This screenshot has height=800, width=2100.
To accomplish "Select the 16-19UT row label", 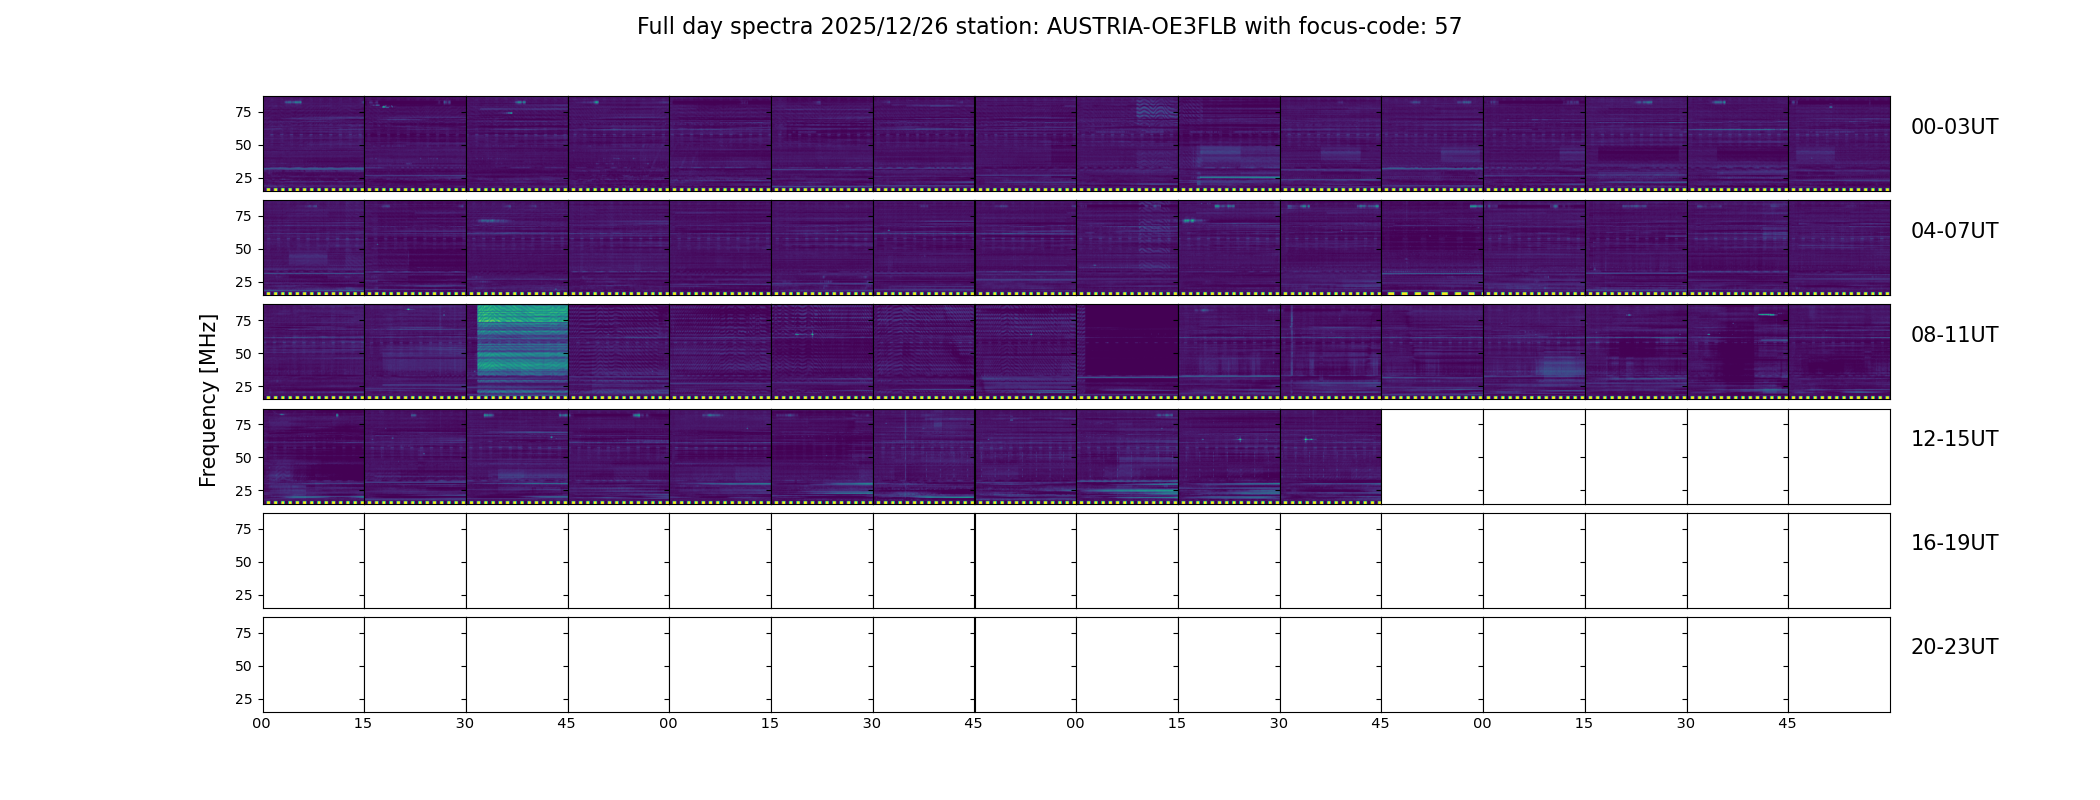I will point(1954,543).
